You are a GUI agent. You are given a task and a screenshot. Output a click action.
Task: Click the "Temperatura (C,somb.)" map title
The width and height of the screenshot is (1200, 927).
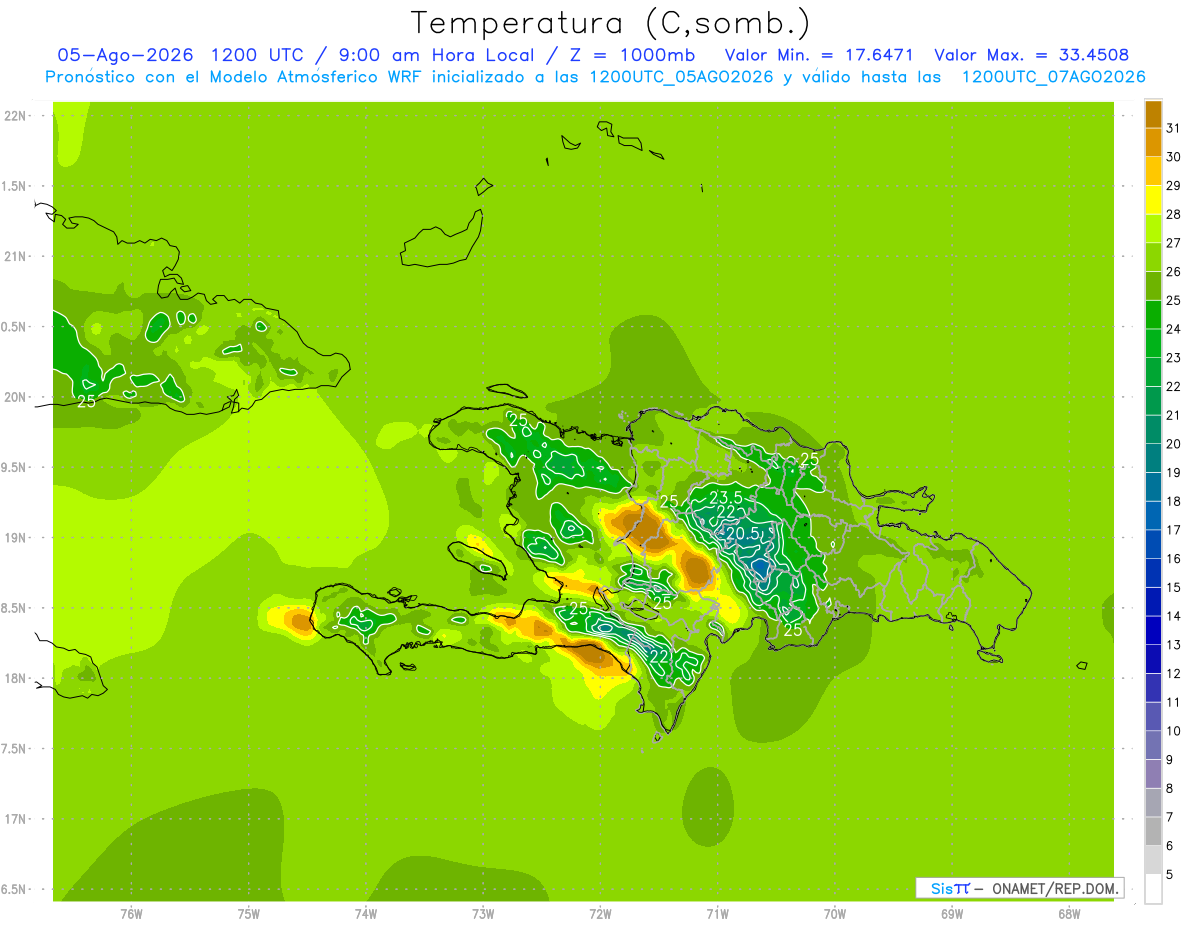pos(610,23)
